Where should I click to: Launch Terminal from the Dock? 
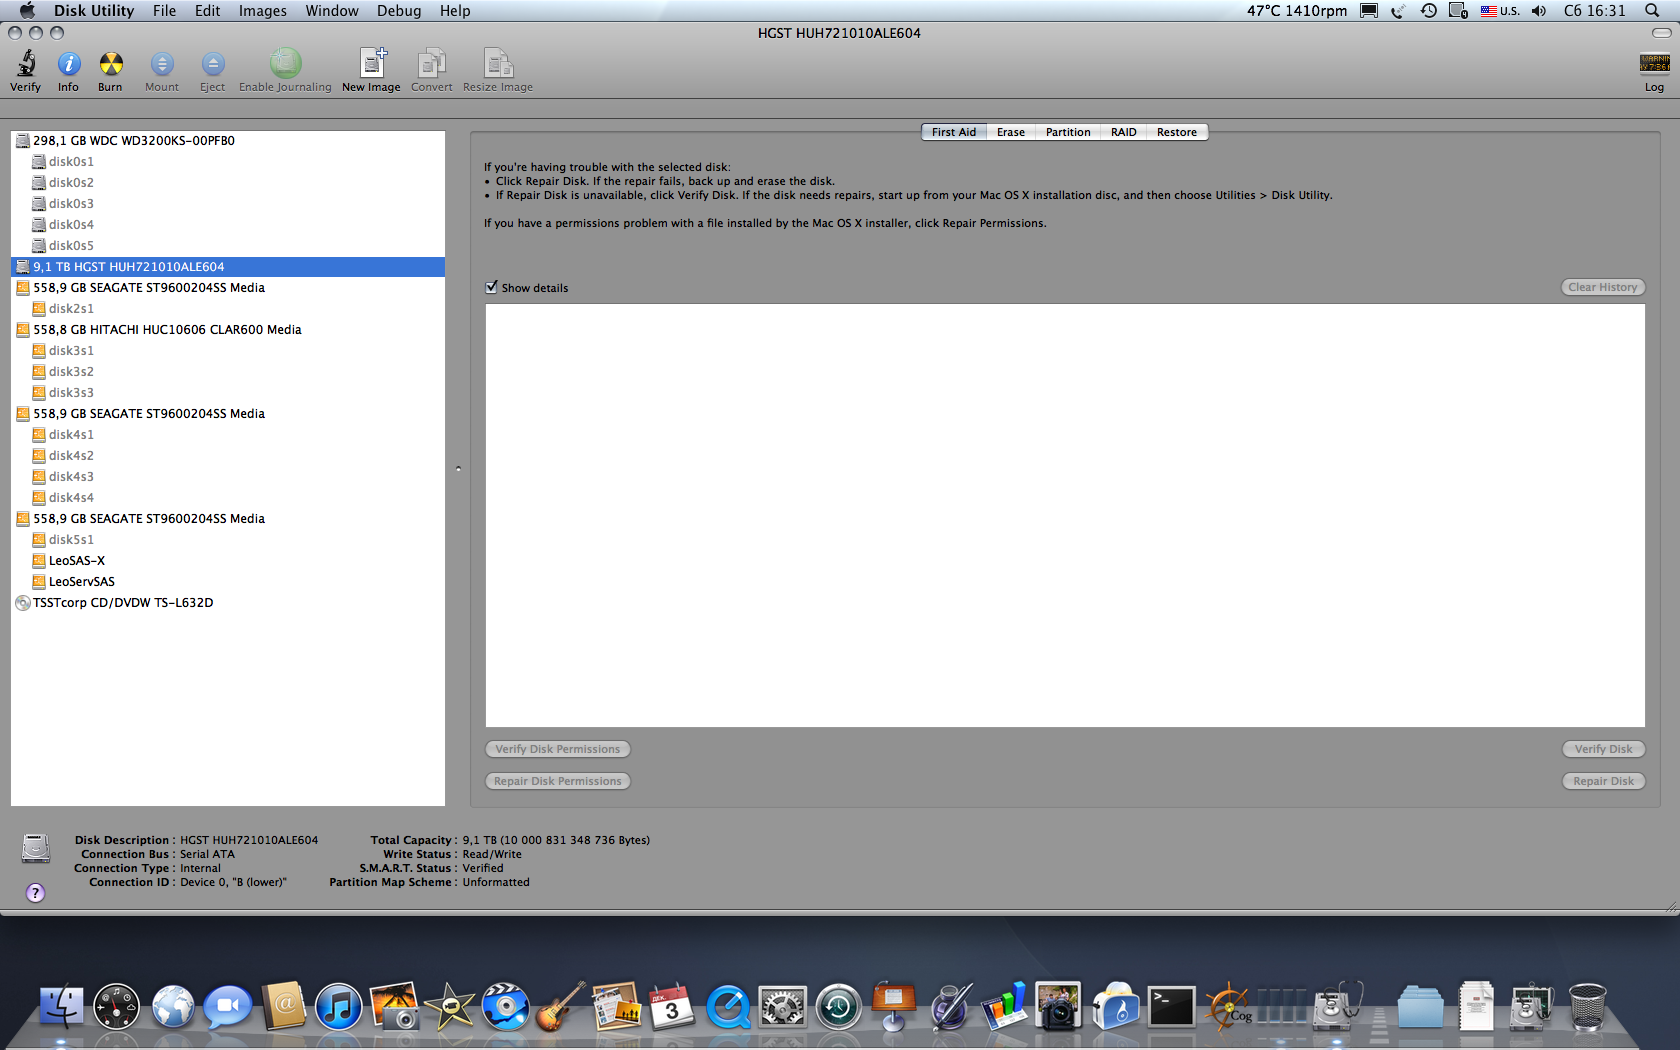[x=1171, y=1006]
